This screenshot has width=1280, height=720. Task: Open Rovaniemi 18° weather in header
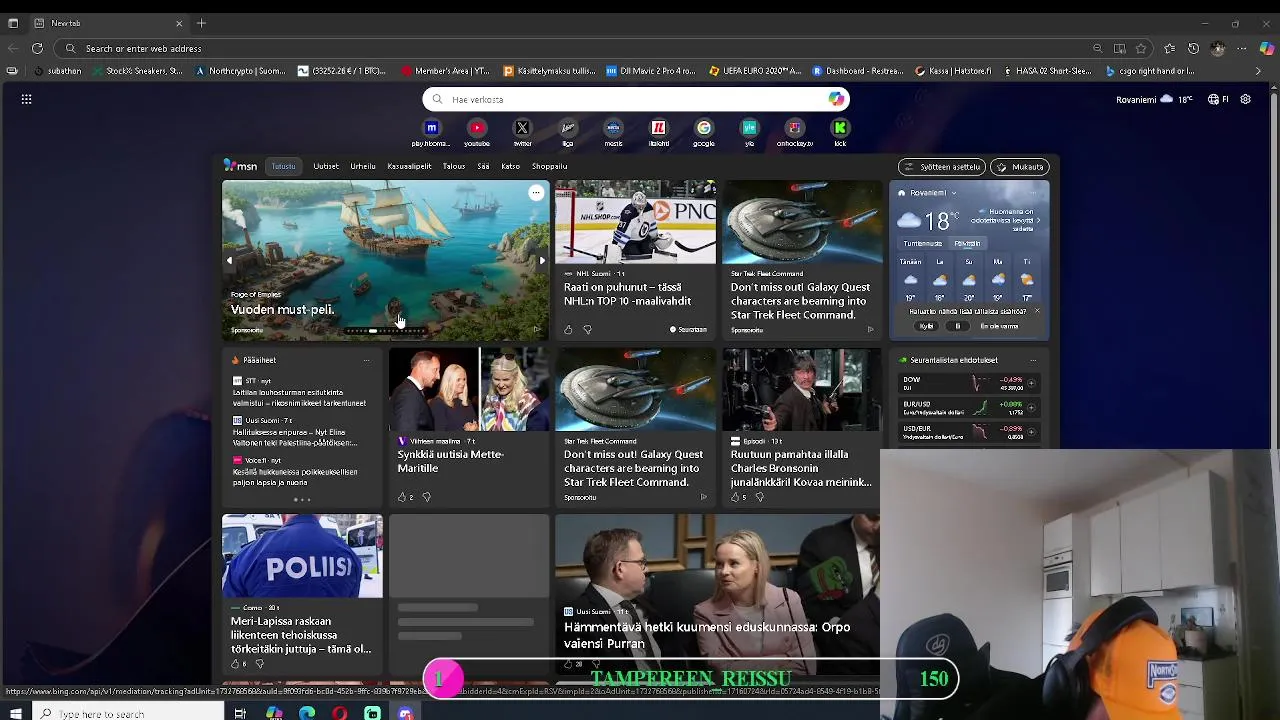1155,99
